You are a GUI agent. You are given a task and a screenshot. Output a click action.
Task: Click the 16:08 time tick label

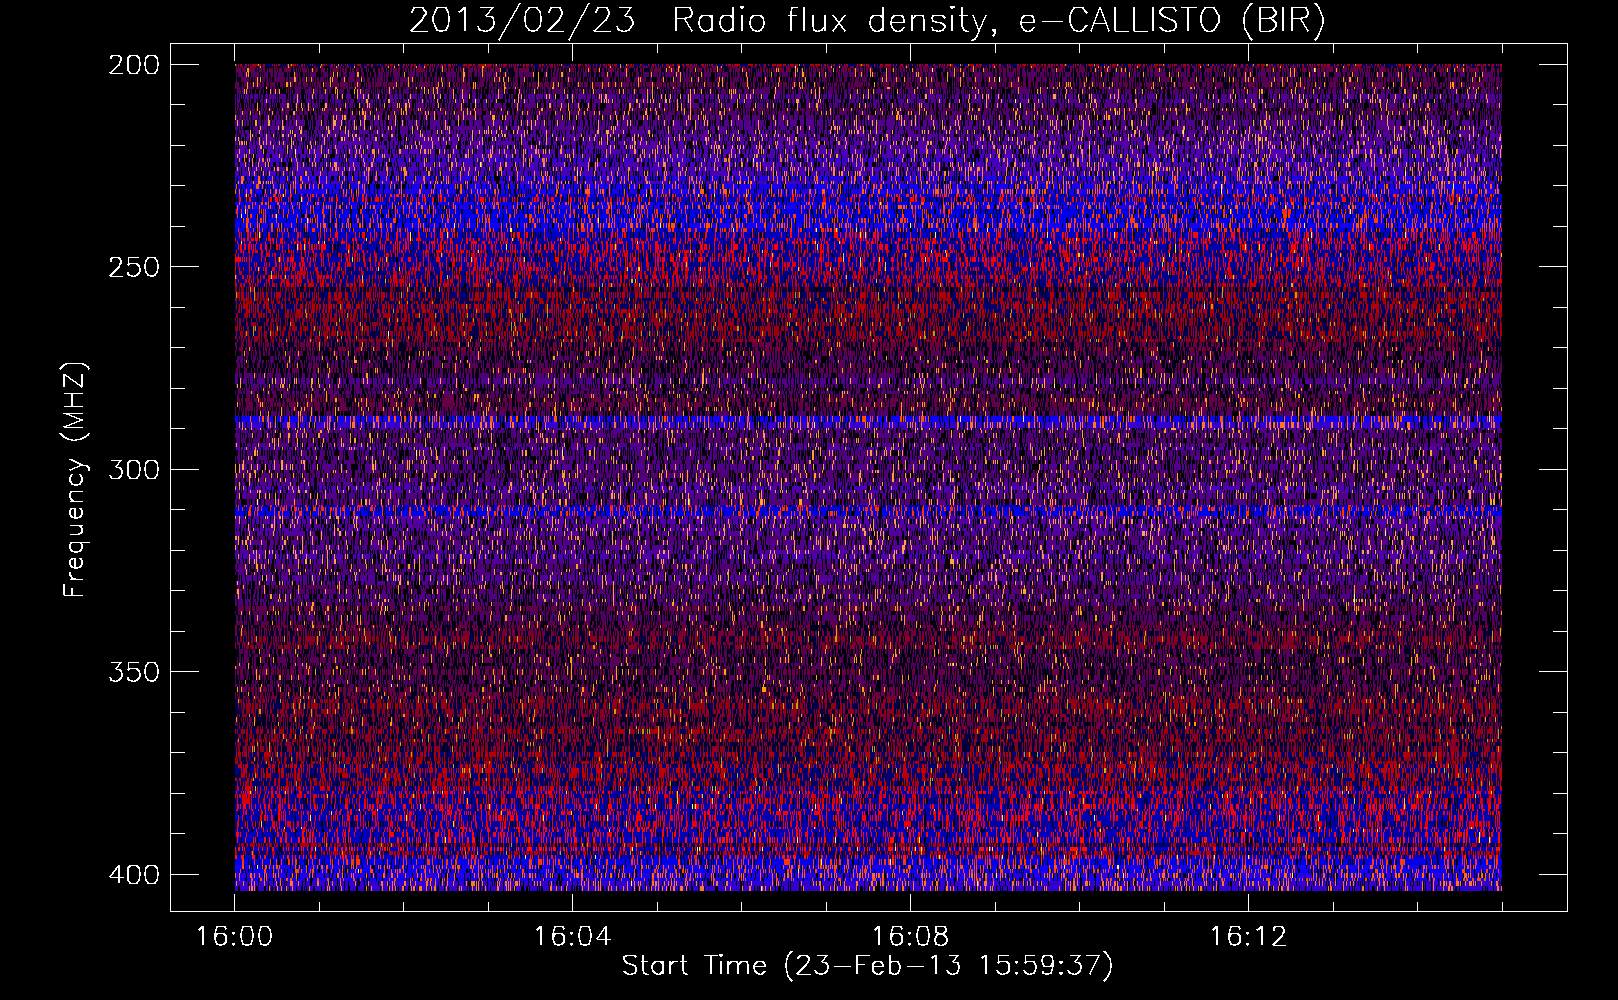[x=910, y=937]
